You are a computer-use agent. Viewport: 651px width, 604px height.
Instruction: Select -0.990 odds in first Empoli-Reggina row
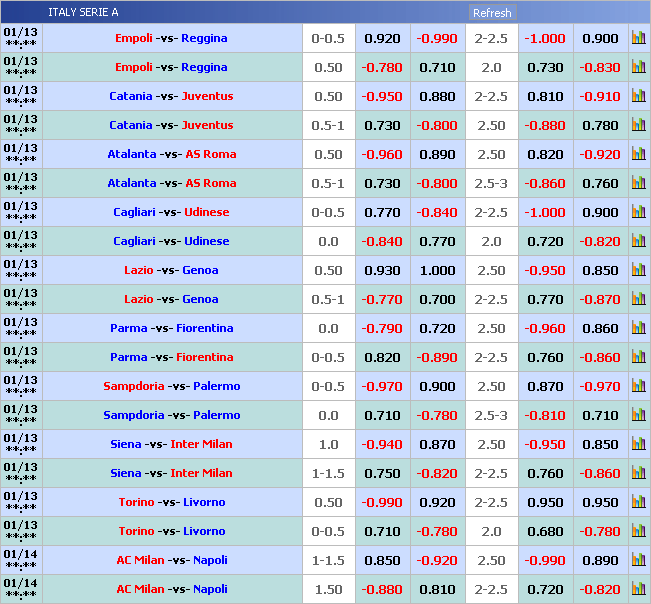[x=437, y=38]
